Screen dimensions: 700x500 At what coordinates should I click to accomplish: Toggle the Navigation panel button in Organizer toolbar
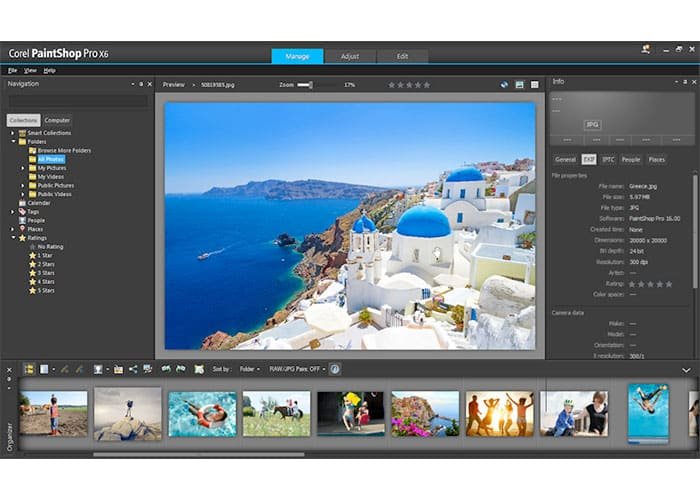tap(28, 369)
